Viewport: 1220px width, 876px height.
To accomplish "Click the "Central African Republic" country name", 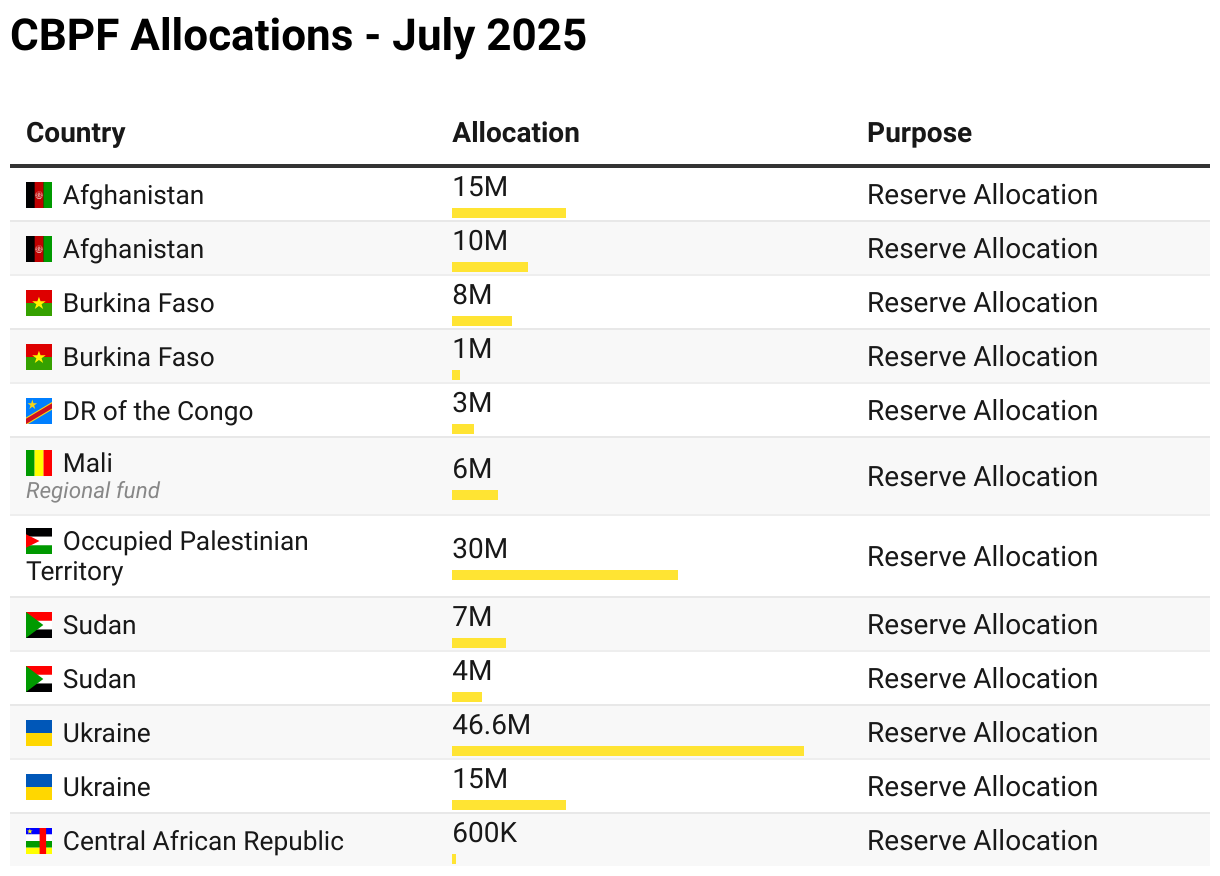I will pyautogui.click(x=203, y=841).
